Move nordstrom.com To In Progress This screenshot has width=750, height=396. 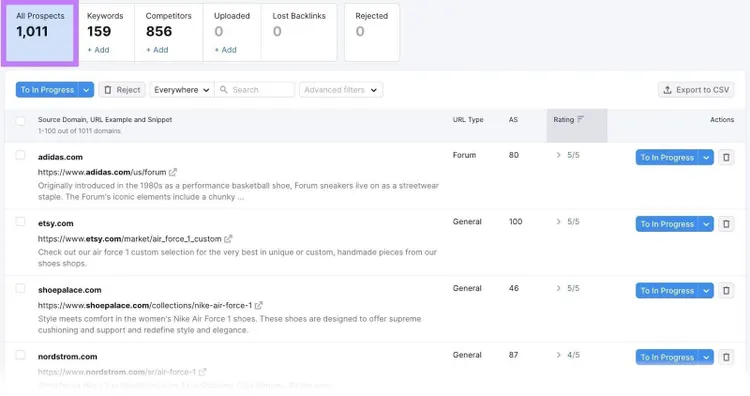(667, 357)
